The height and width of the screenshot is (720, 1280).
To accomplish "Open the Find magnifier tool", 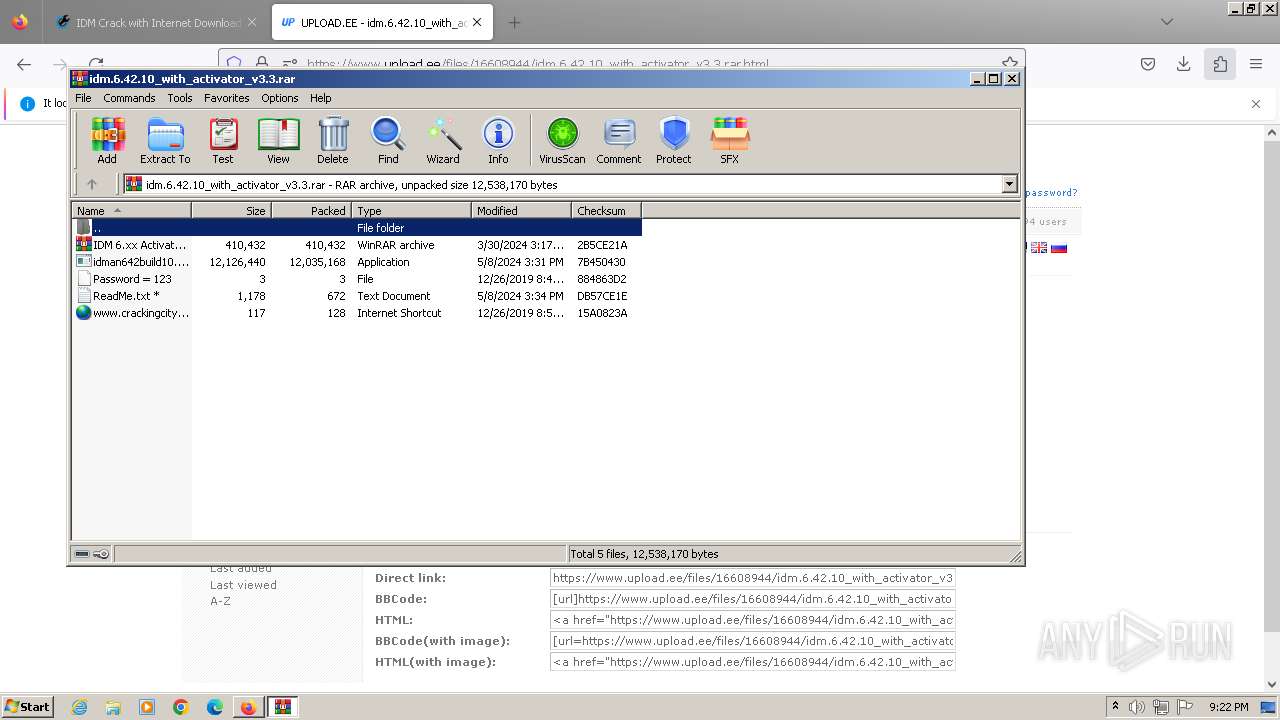I will point(388,140).
